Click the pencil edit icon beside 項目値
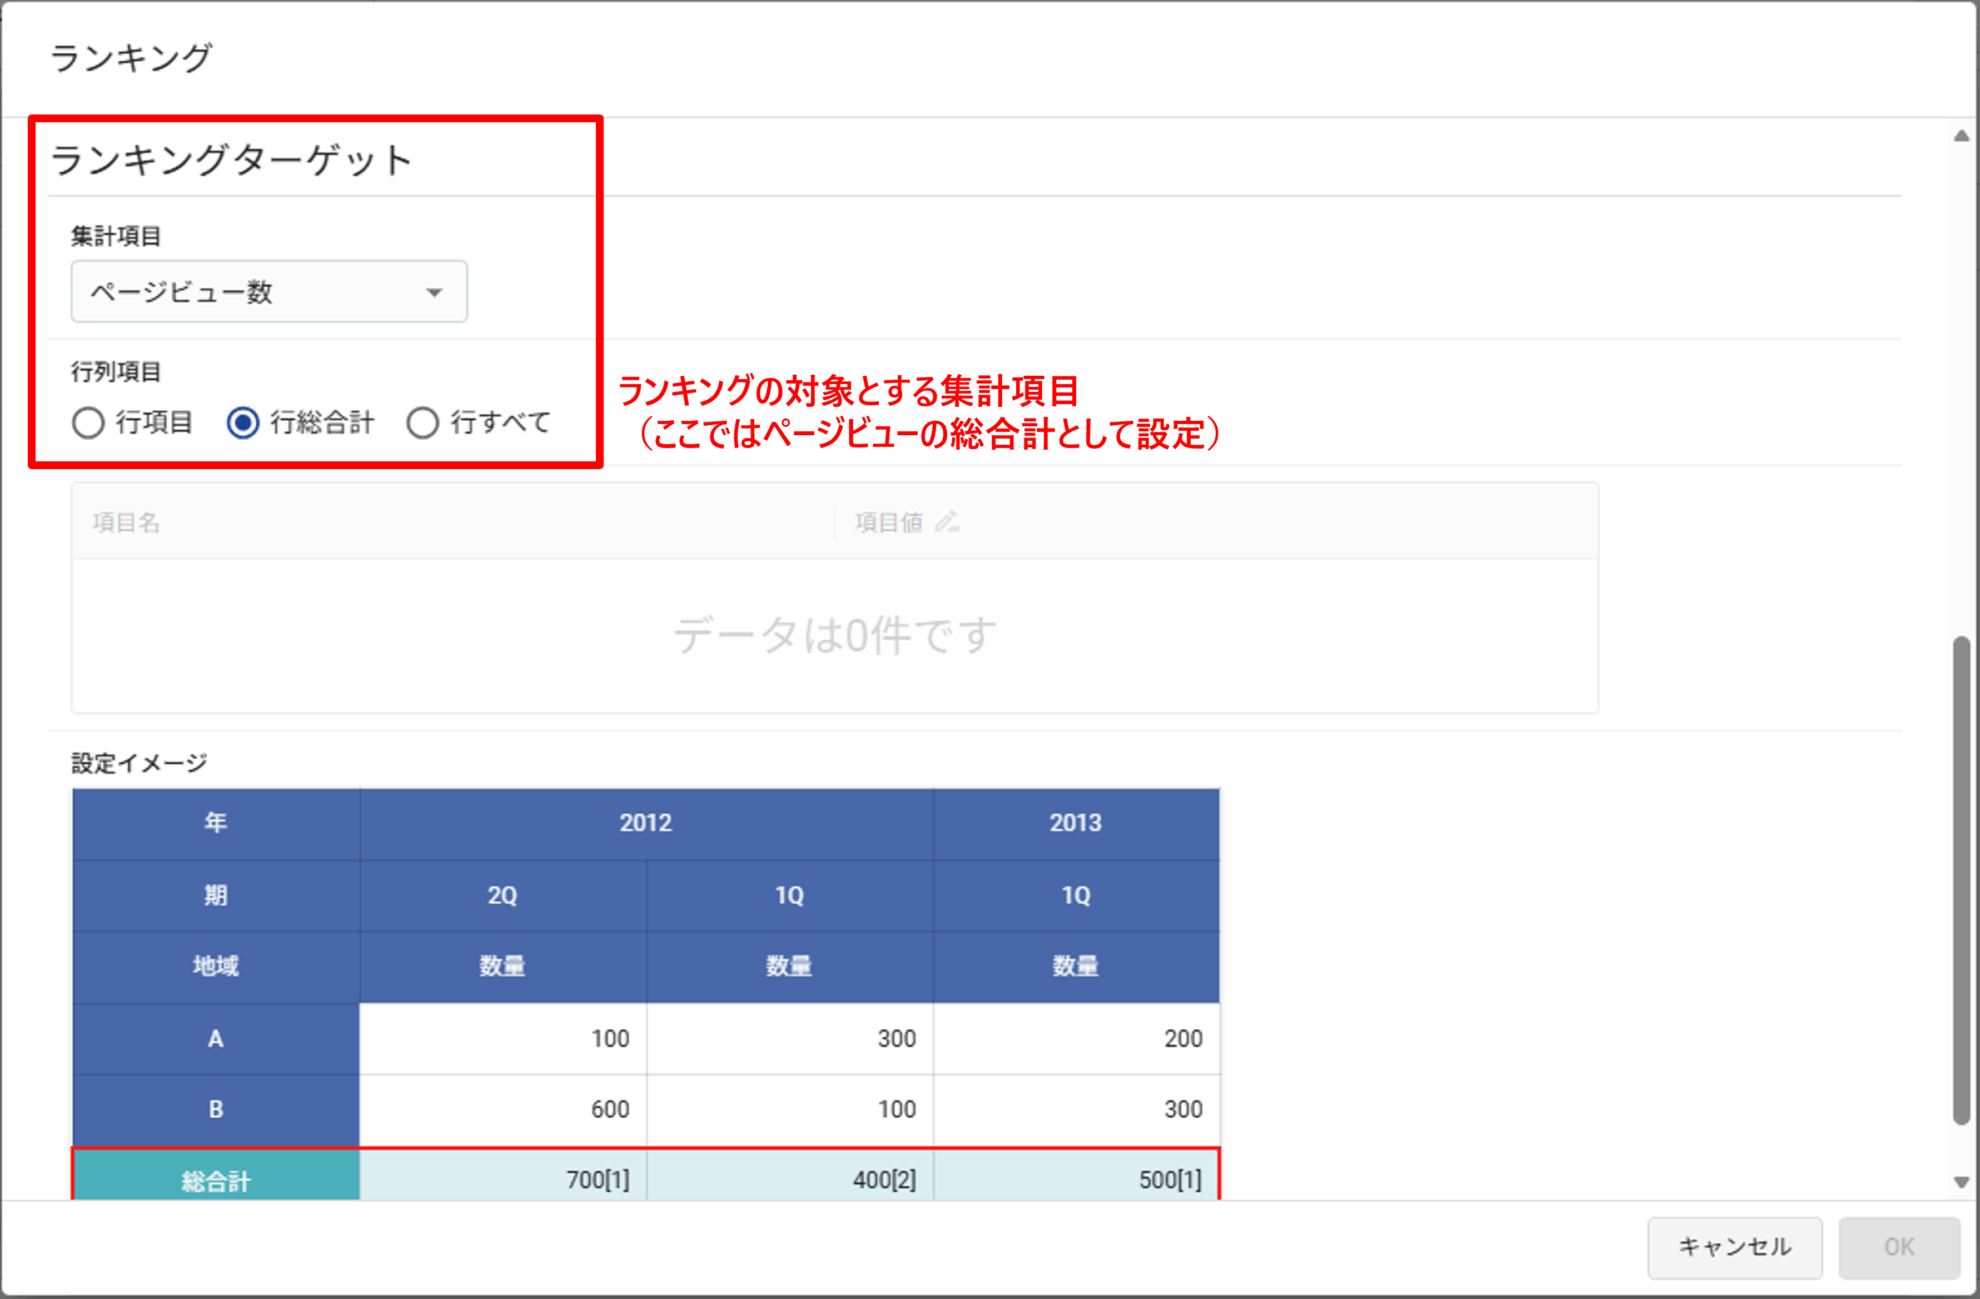 (947, 522)
